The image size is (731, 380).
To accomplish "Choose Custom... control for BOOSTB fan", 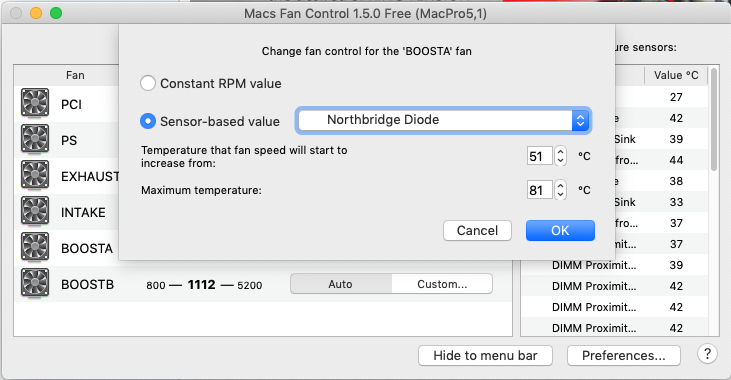I will 442,284.
